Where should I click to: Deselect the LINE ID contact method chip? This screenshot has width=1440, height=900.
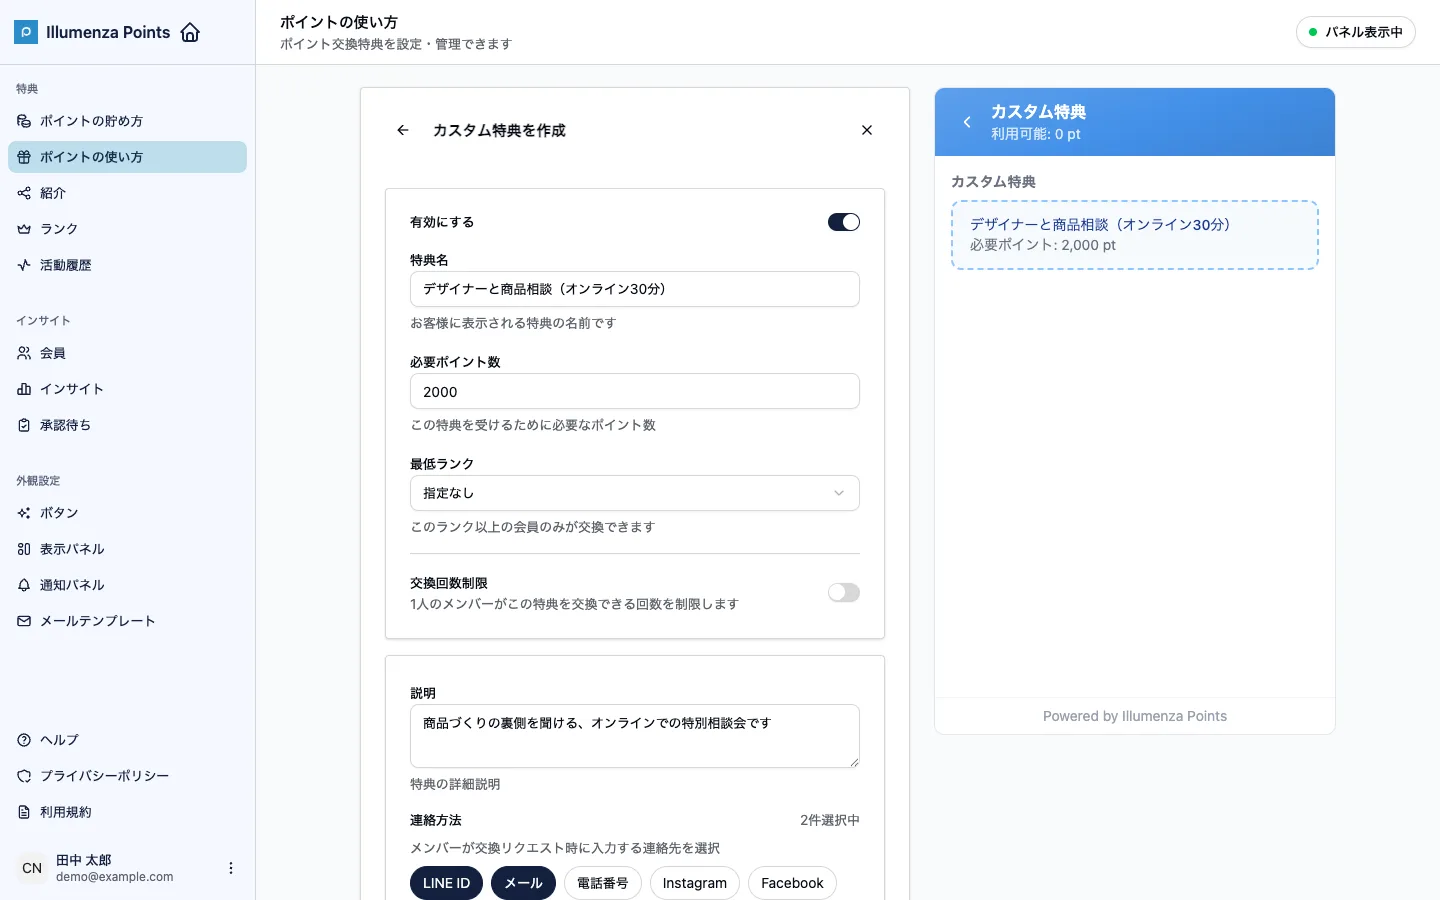[x=447, y=883]
